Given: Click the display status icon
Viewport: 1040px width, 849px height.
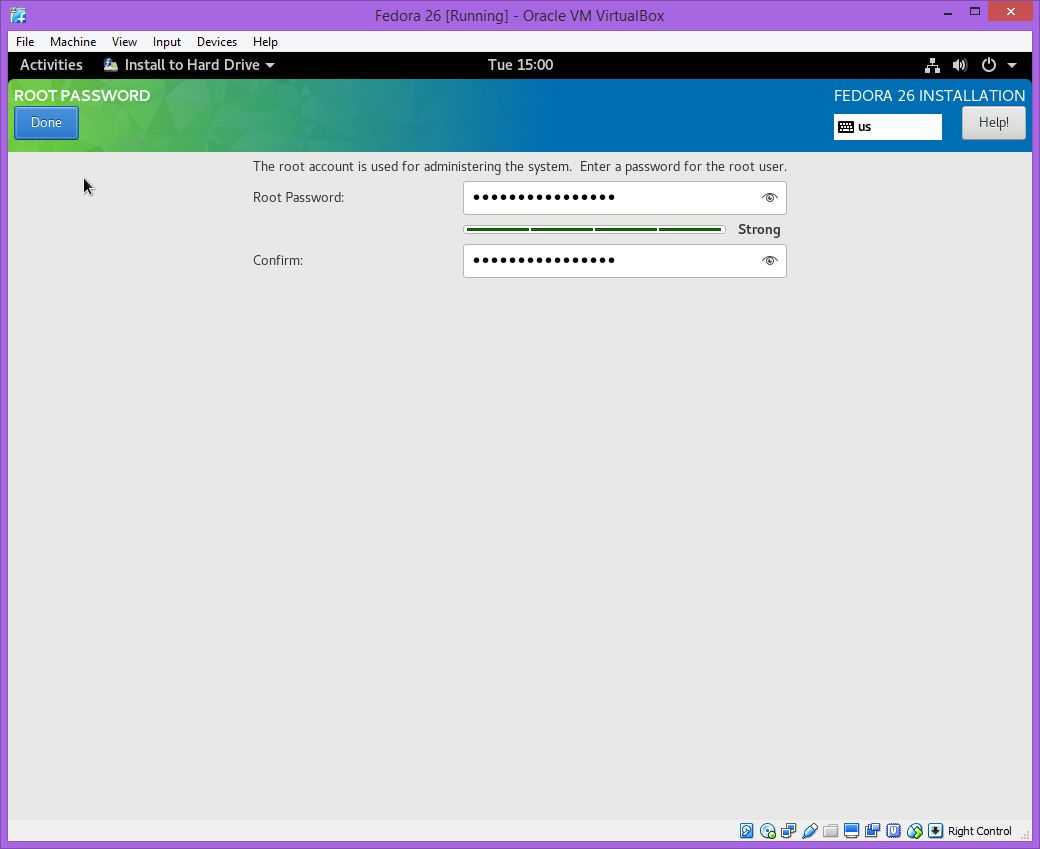Looking at the screenshot, I should click(852, 830).
